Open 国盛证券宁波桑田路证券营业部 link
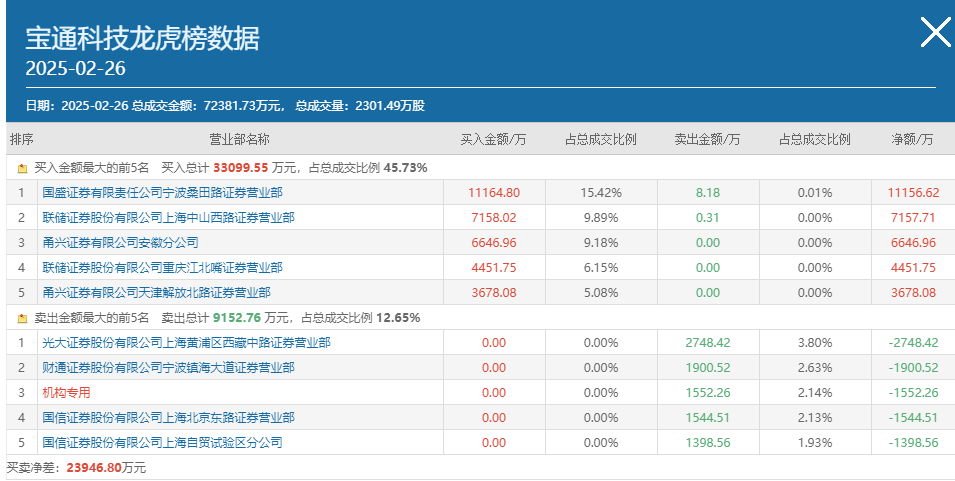955x481 pixels. pos(163,192)
